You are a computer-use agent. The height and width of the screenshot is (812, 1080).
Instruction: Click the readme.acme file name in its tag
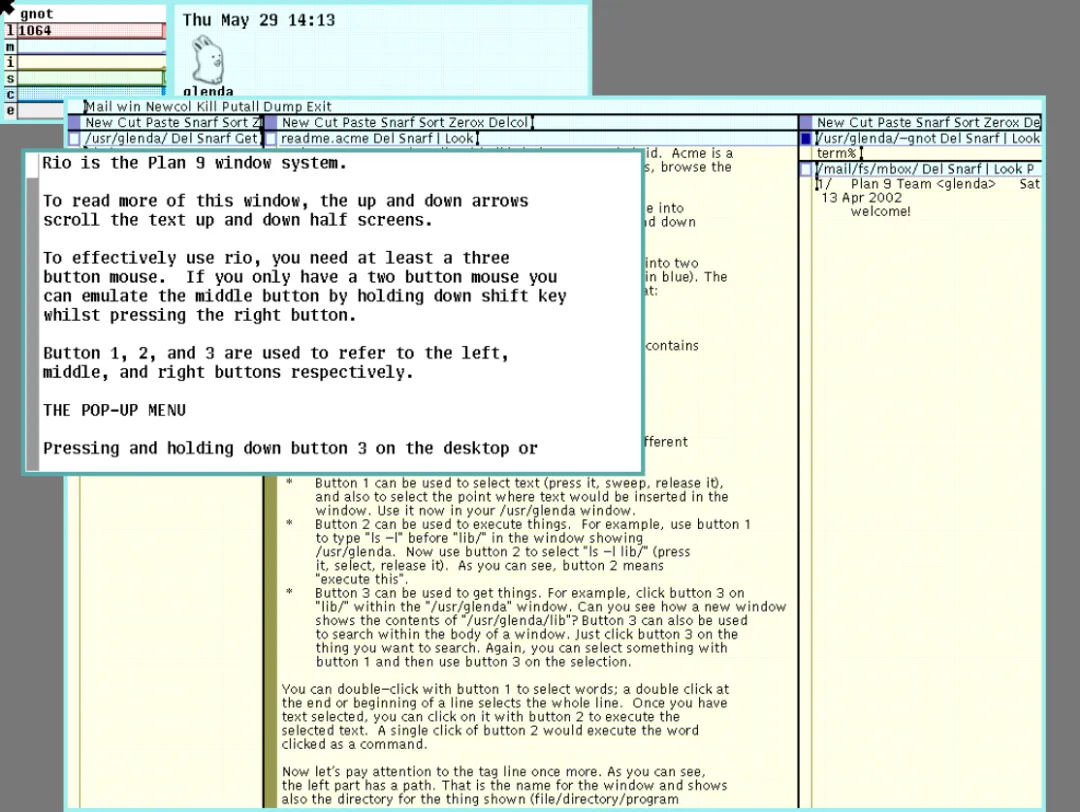click(327, 138)
